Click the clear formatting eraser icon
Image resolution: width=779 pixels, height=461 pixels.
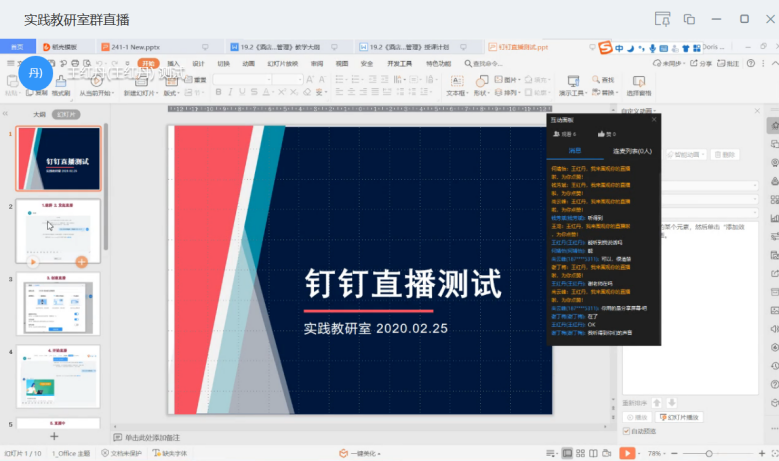(x=308, y=92)
